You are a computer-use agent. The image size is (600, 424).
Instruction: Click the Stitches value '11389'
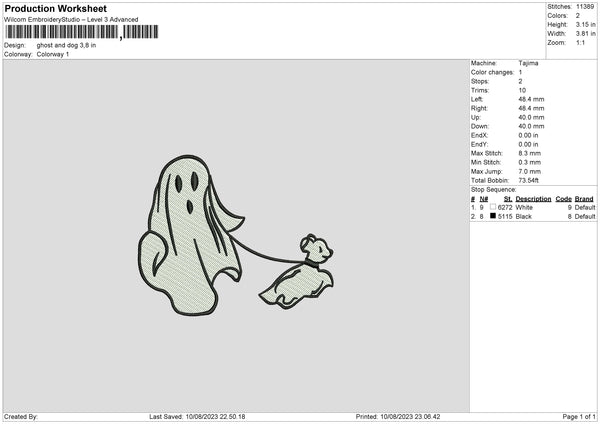click(x=585, y=7)
